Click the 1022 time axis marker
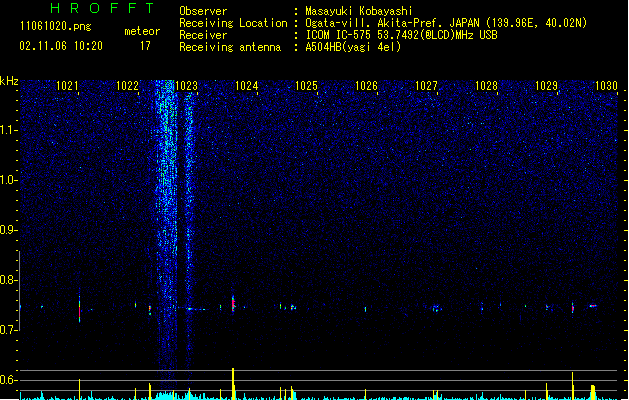 (127, 86)
